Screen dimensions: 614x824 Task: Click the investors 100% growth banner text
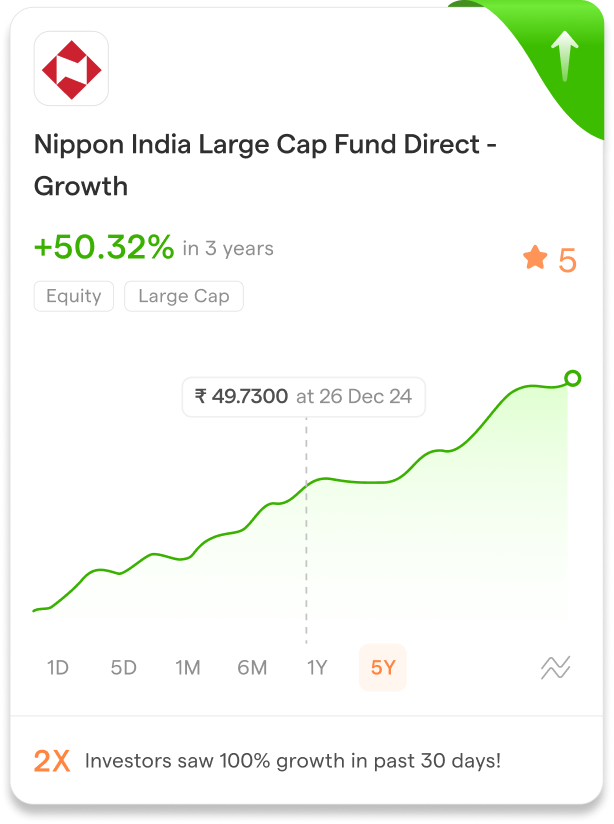293,761
